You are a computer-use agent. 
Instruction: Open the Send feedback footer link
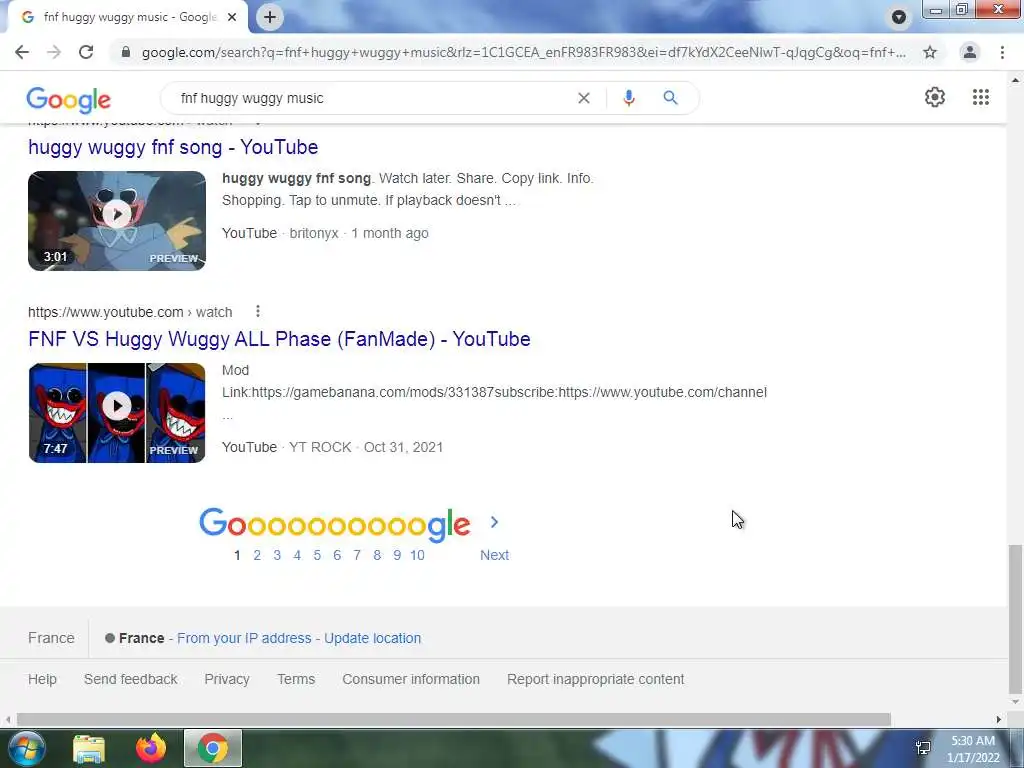coord(131,679)
